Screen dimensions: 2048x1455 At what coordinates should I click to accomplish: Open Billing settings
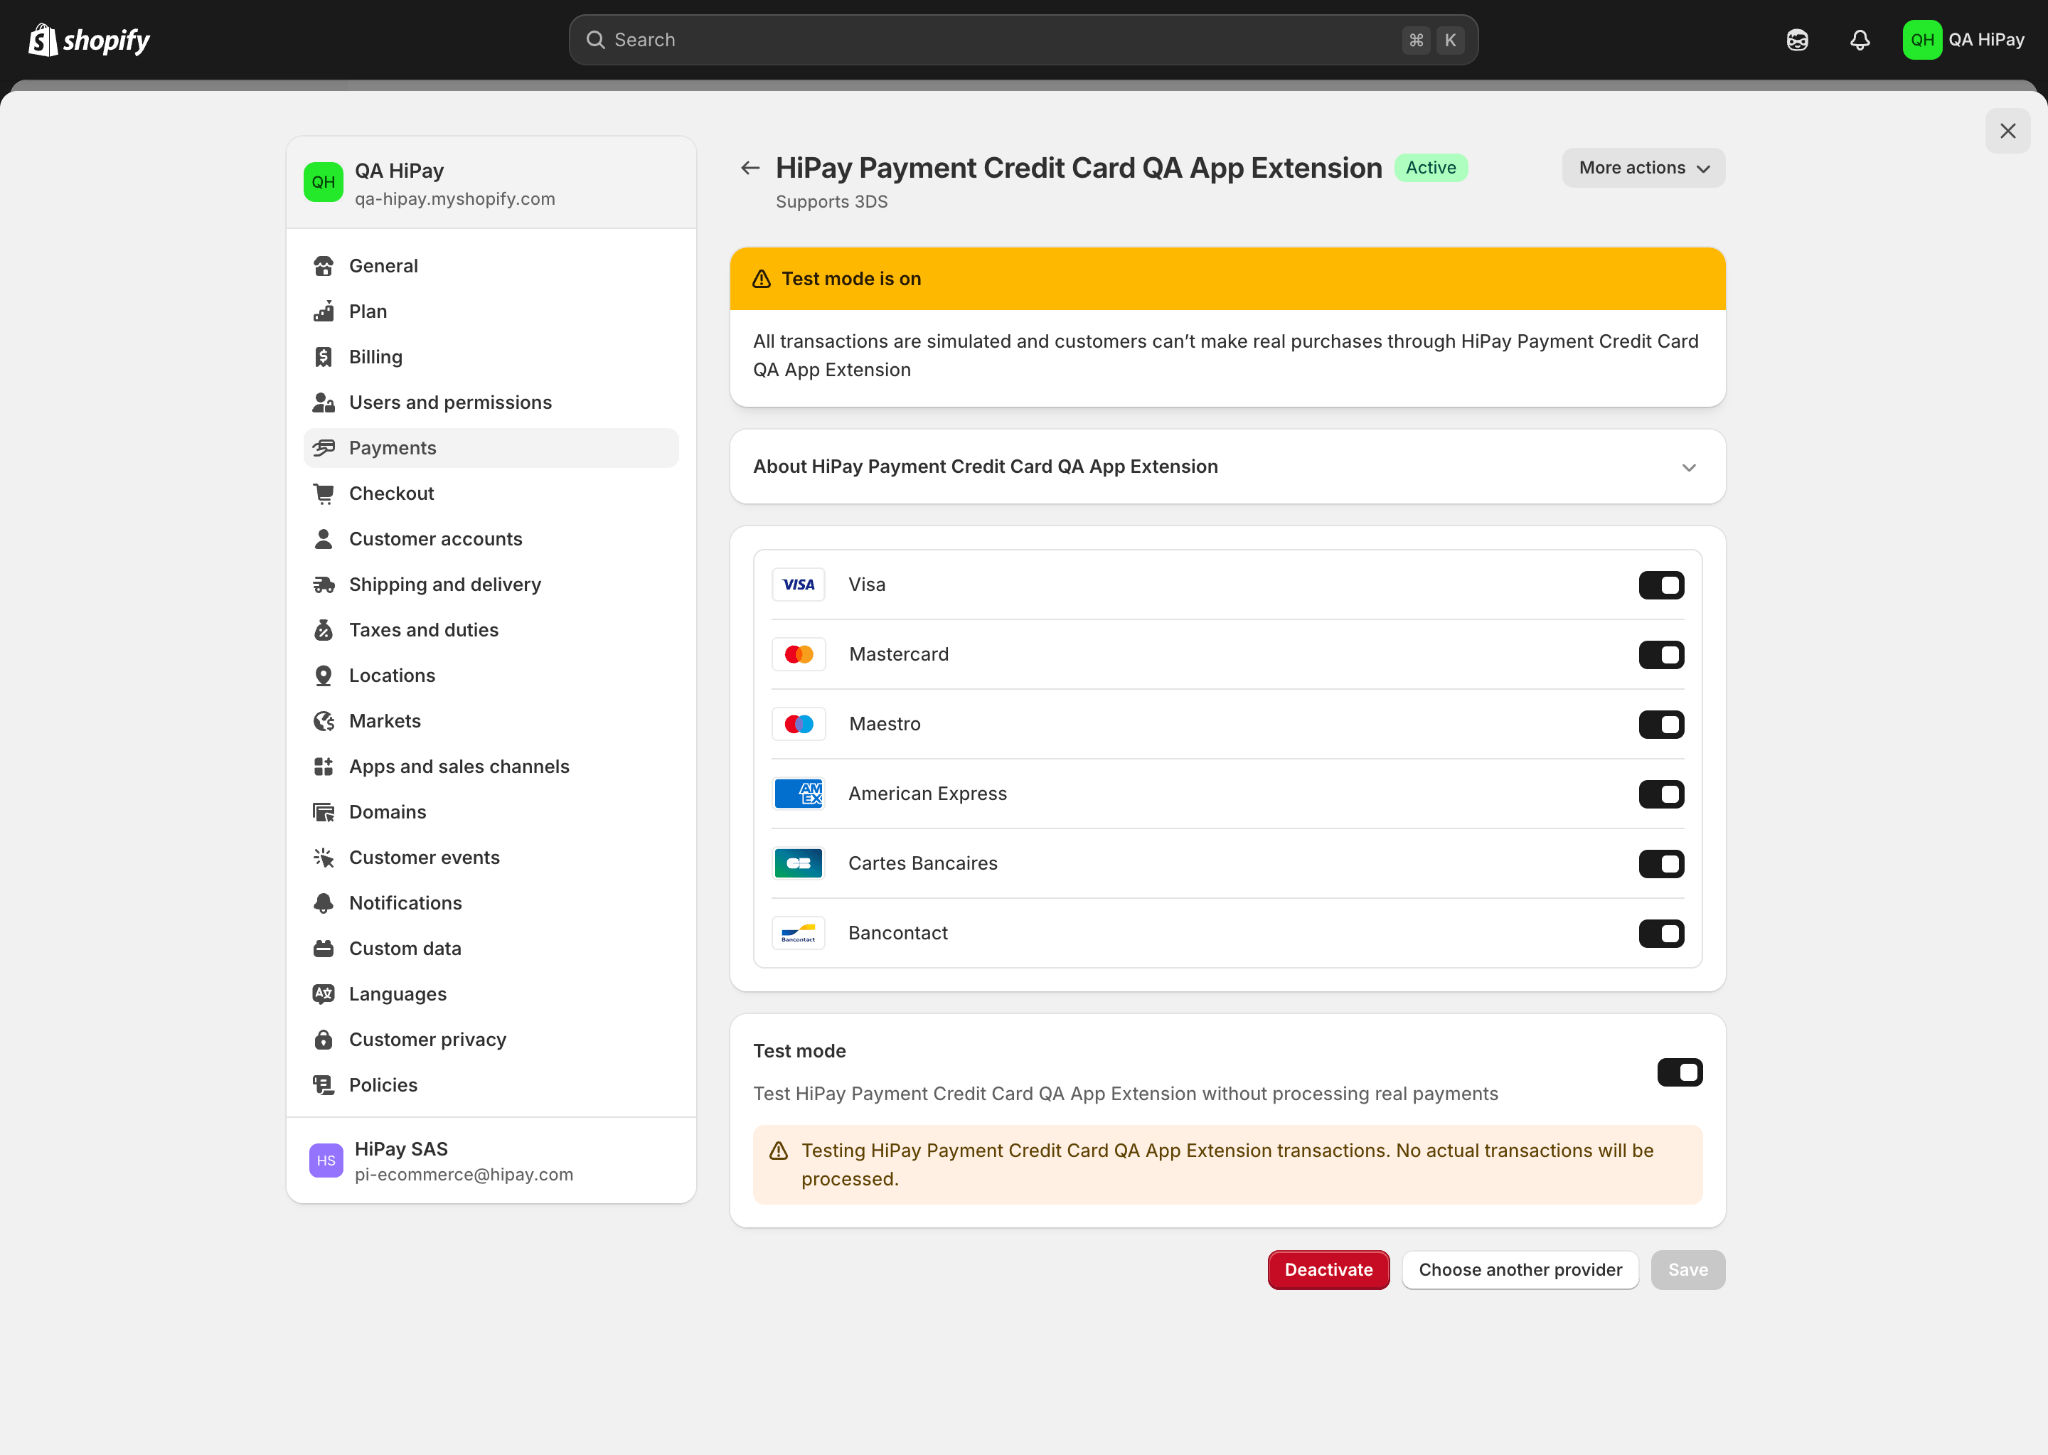click(x=491, y=357)
